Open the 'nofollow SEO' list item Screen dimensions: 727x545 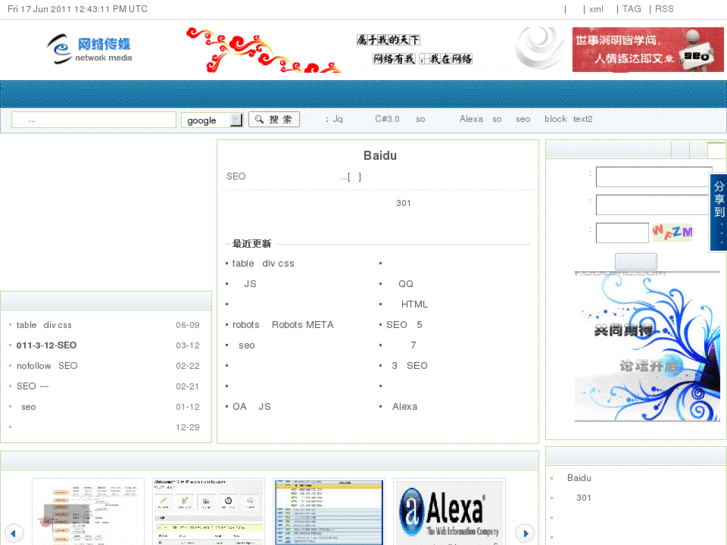pyautogui.click(x=47, y=366)
